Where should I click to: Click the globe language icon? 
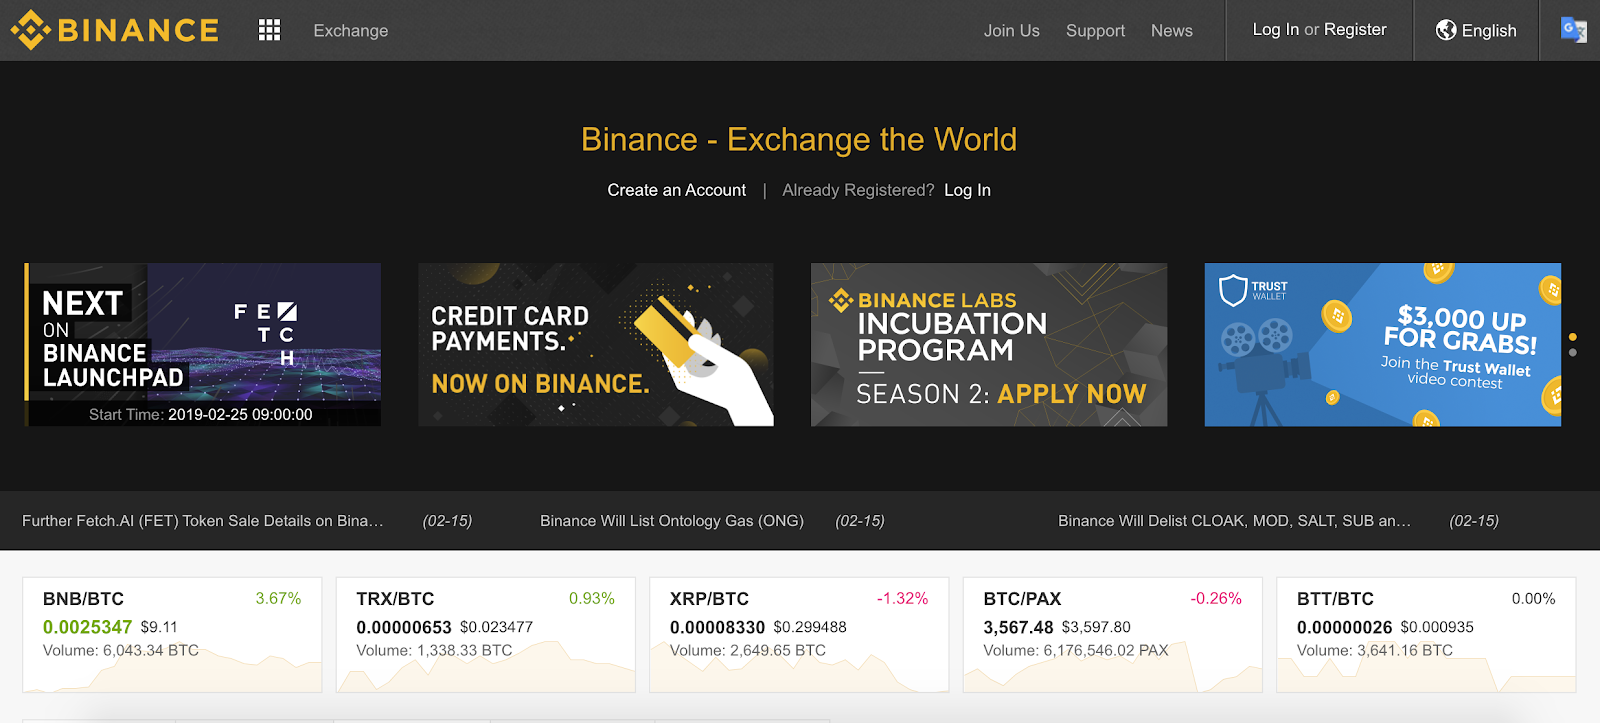coord(1446,30)
